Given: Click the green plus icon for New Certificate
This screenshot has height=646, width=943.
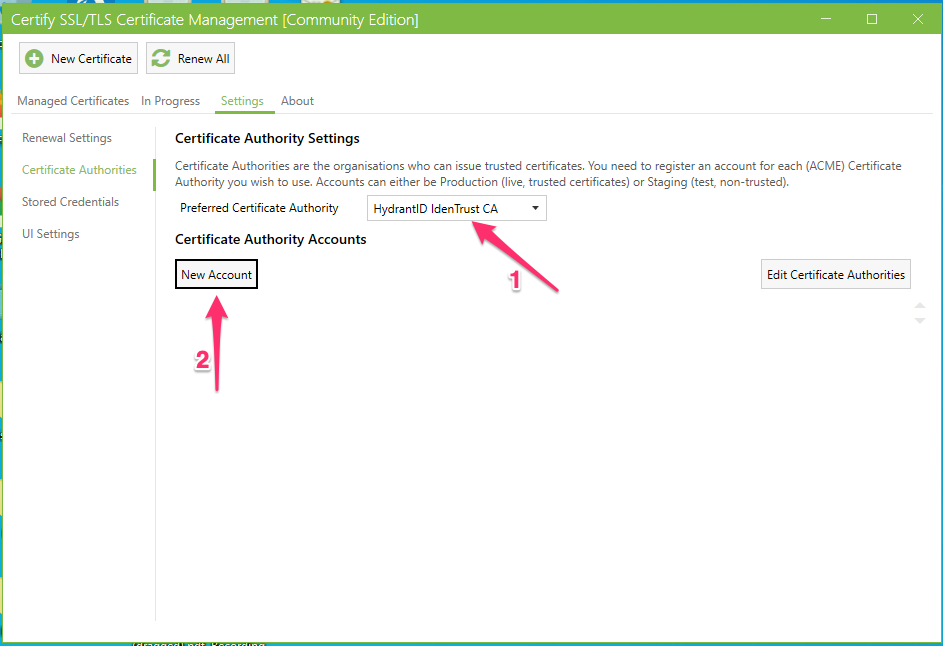Looking at the screenshot, I should [x=34, y=58].
